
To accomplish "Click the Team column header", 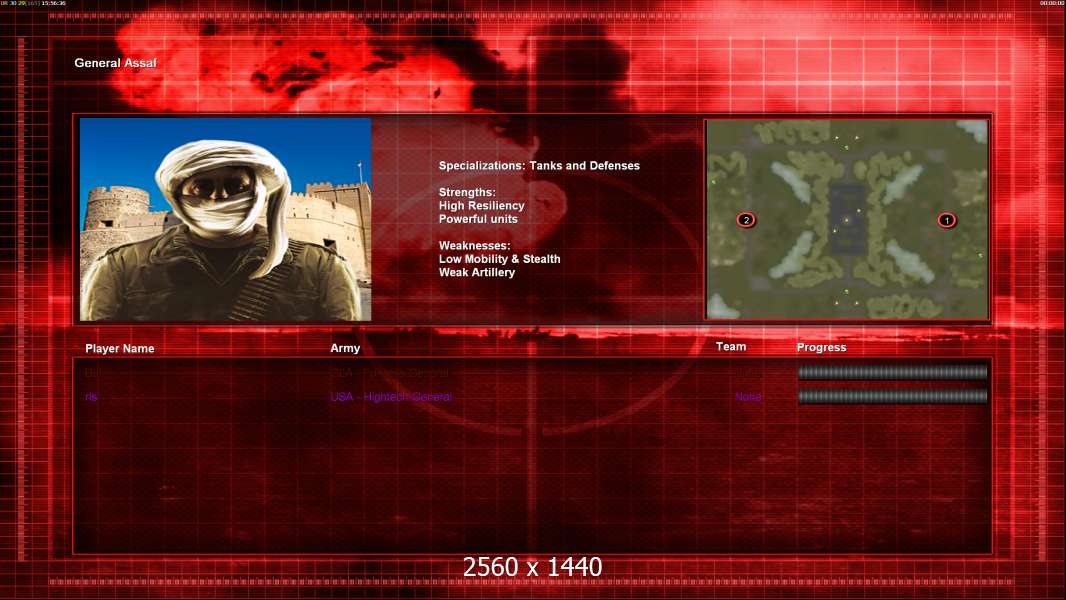I will point(731,347).
